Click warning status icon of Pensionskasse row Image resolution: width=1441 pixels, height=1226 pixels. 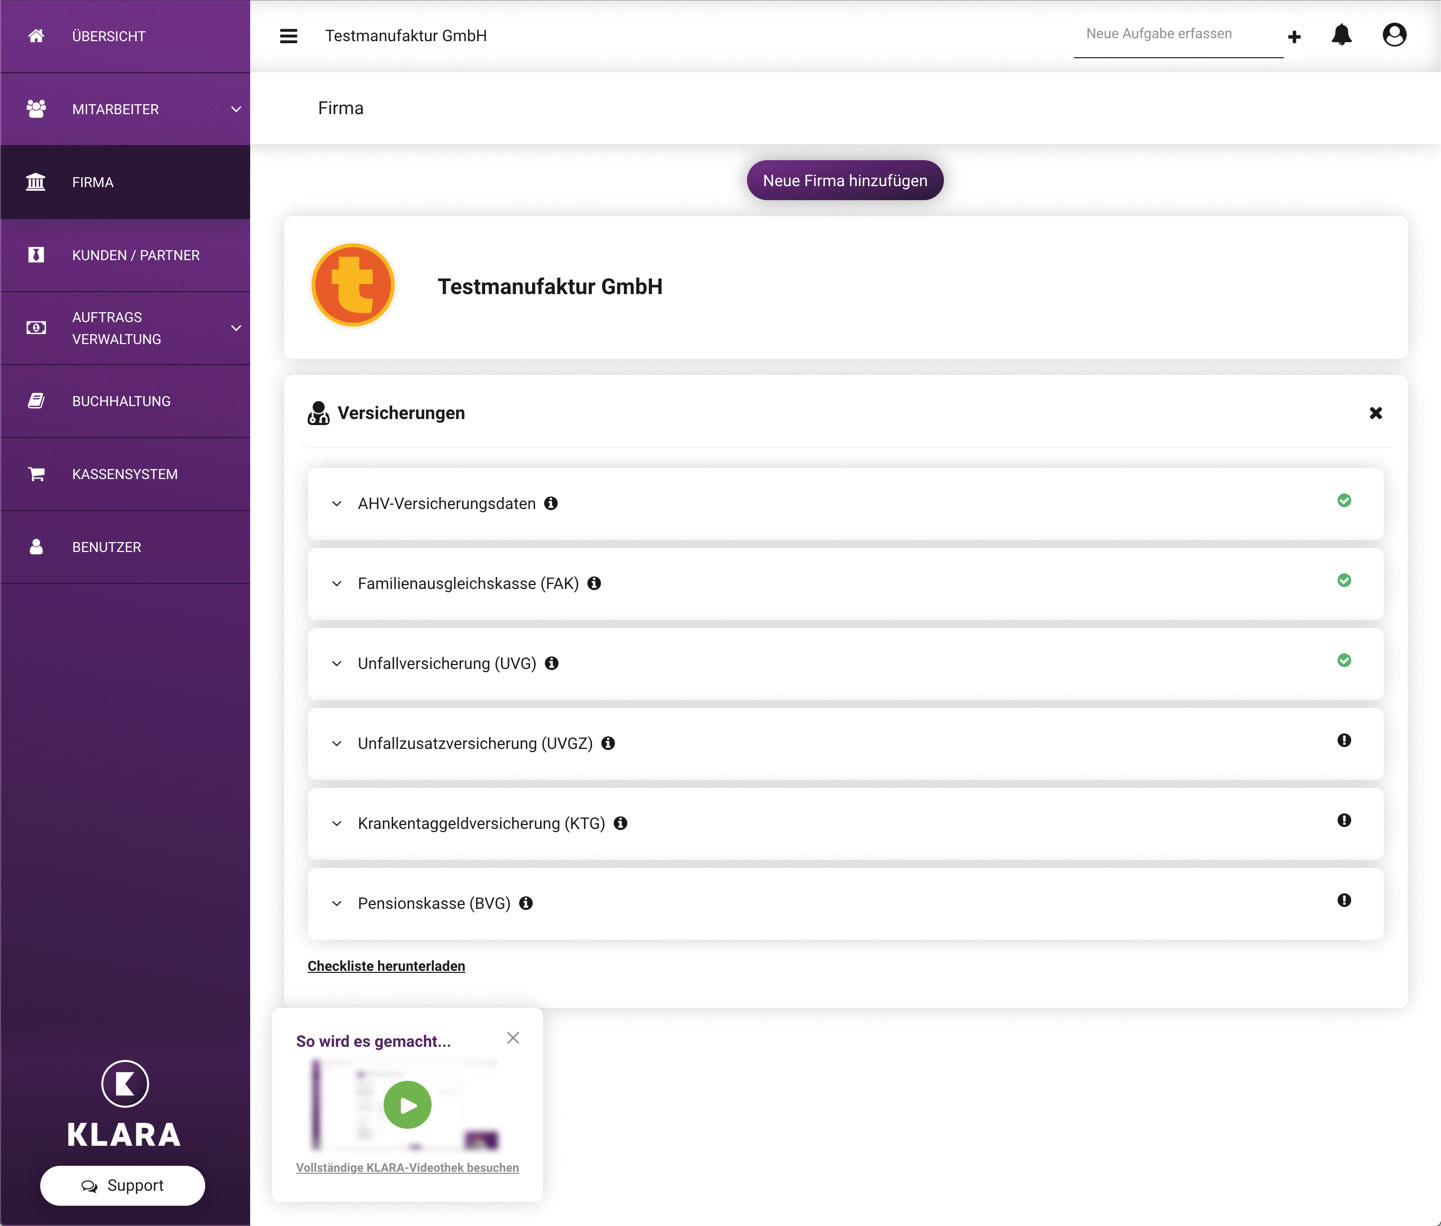1344,900
